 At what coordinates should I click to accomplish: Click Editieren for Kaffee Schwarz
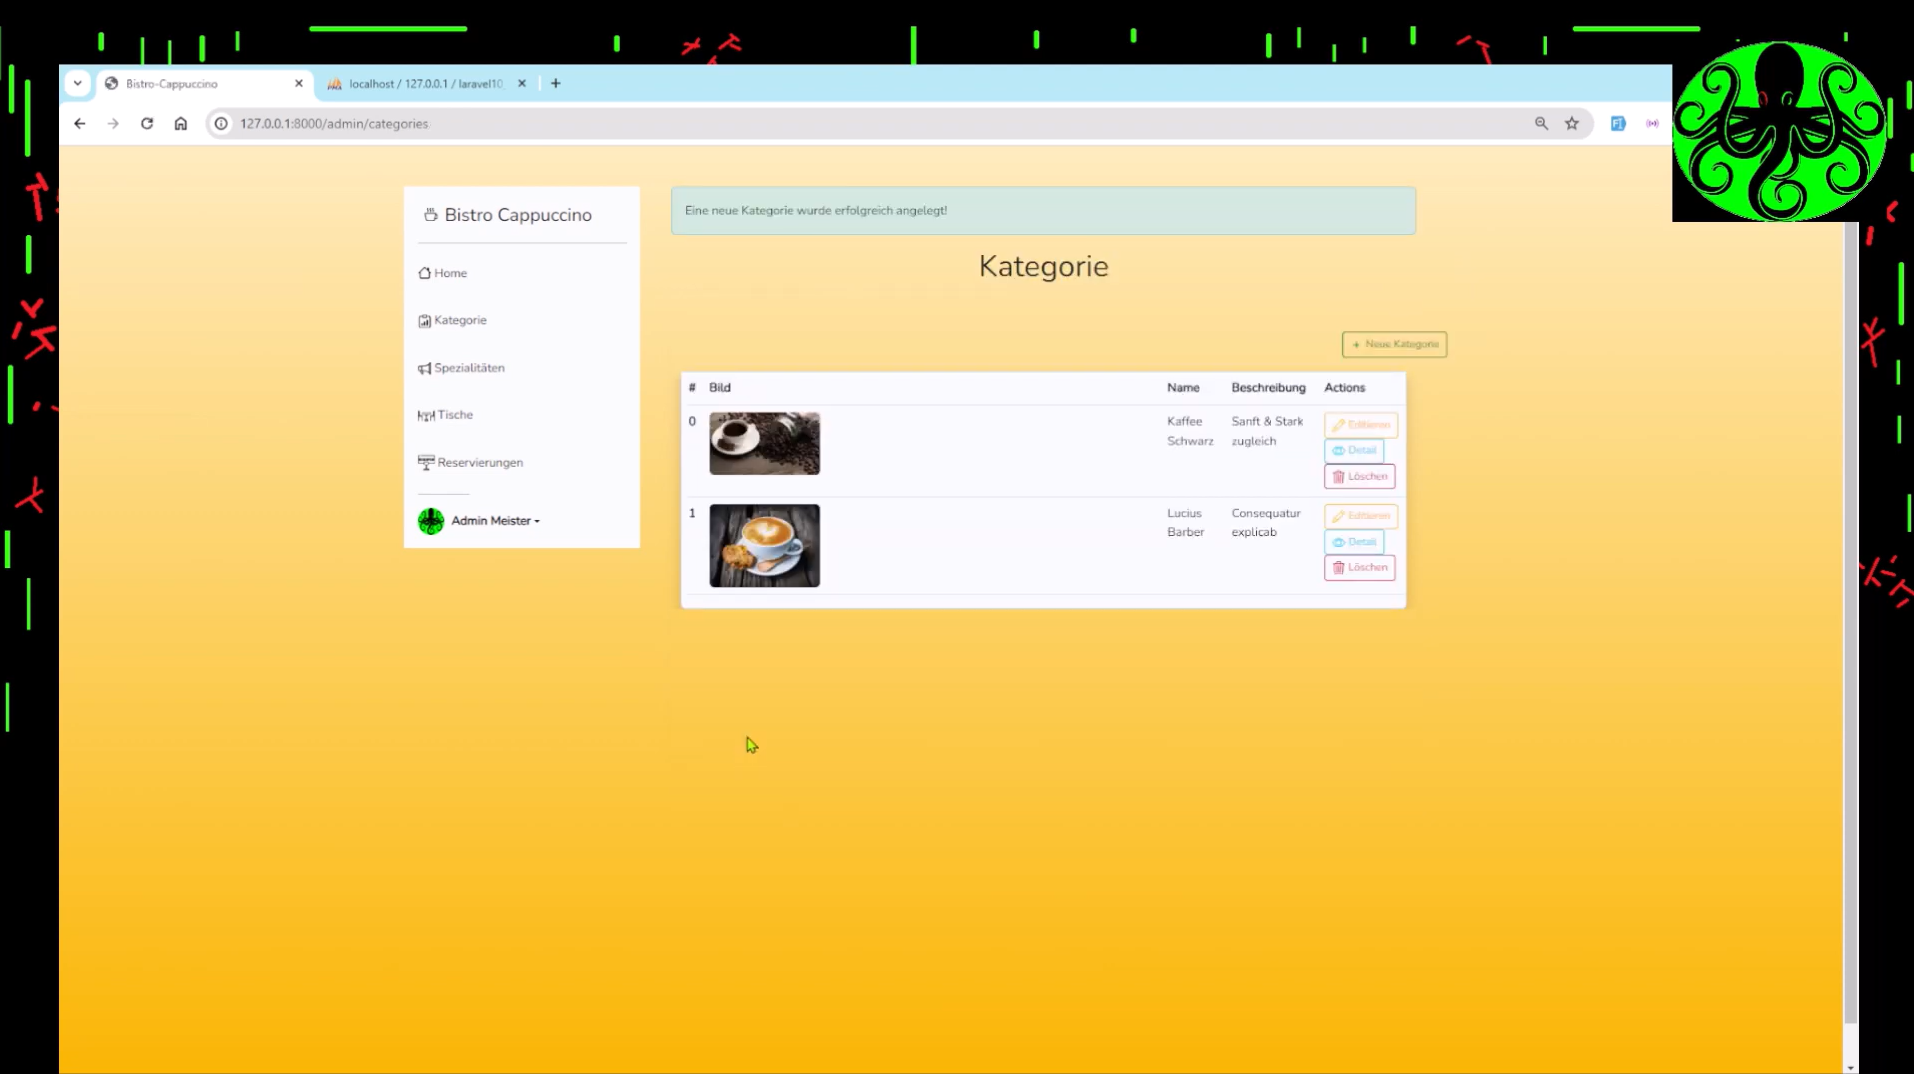1361,425
